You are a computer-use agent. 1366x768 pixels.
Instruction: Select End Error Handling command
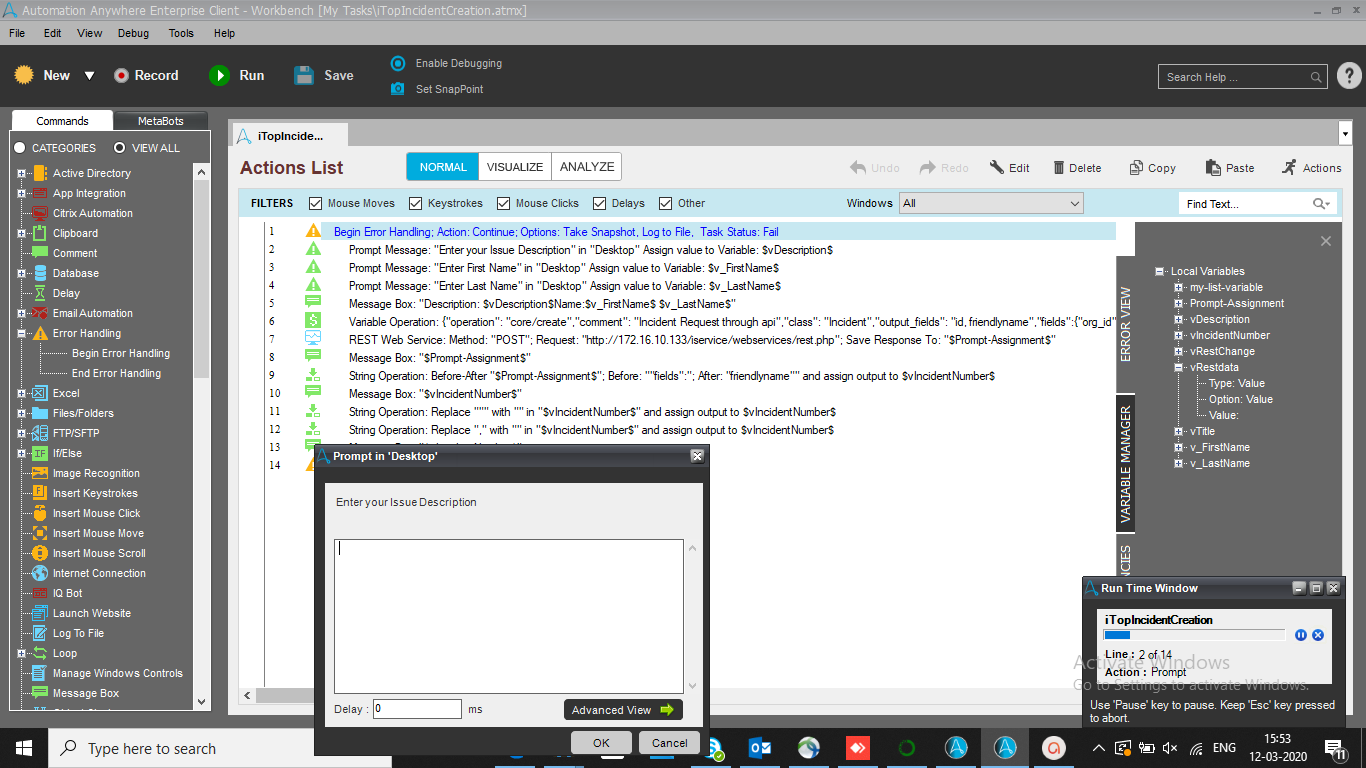116,373
